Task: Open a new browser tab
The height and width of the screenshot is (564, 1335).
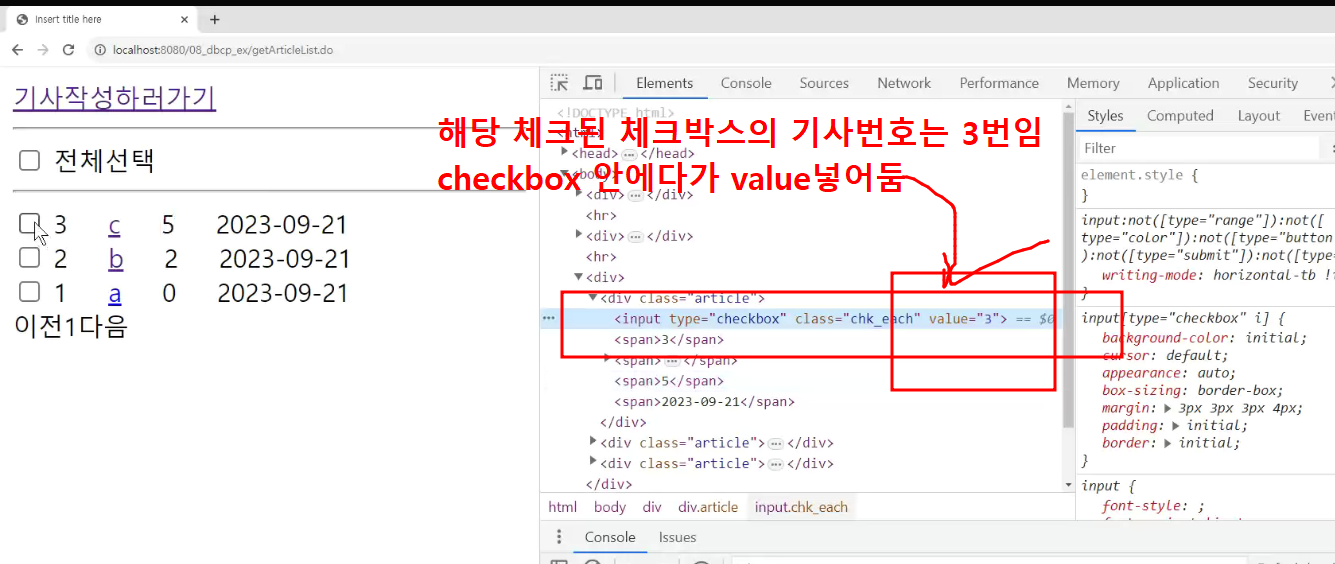Action: pyautogui.click(x=214, y=19)
